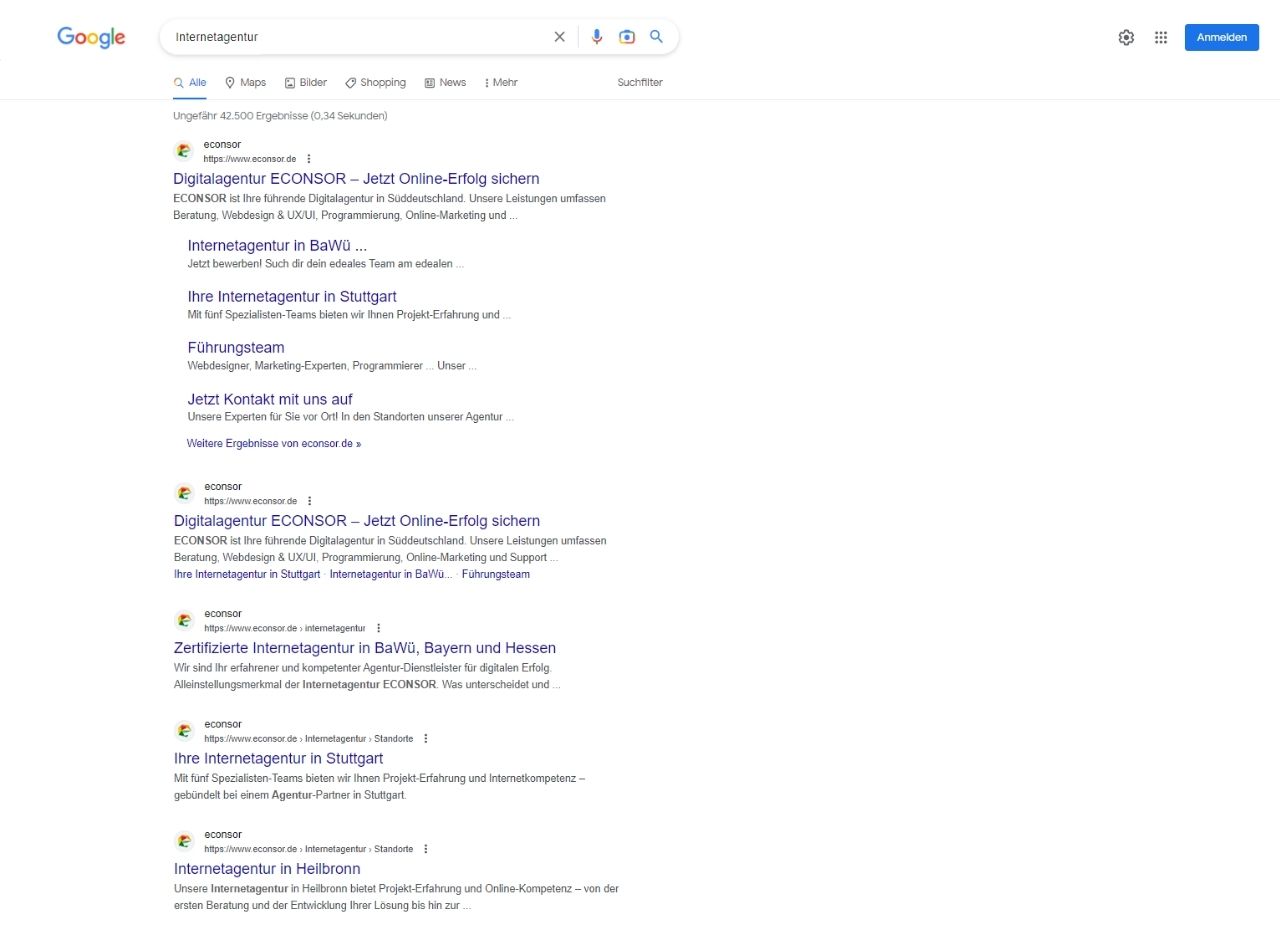The height and width of the screenshot is (950, 1280).
Task: Expand the Mehr search category menu
Action: click(x=500, y=83)
